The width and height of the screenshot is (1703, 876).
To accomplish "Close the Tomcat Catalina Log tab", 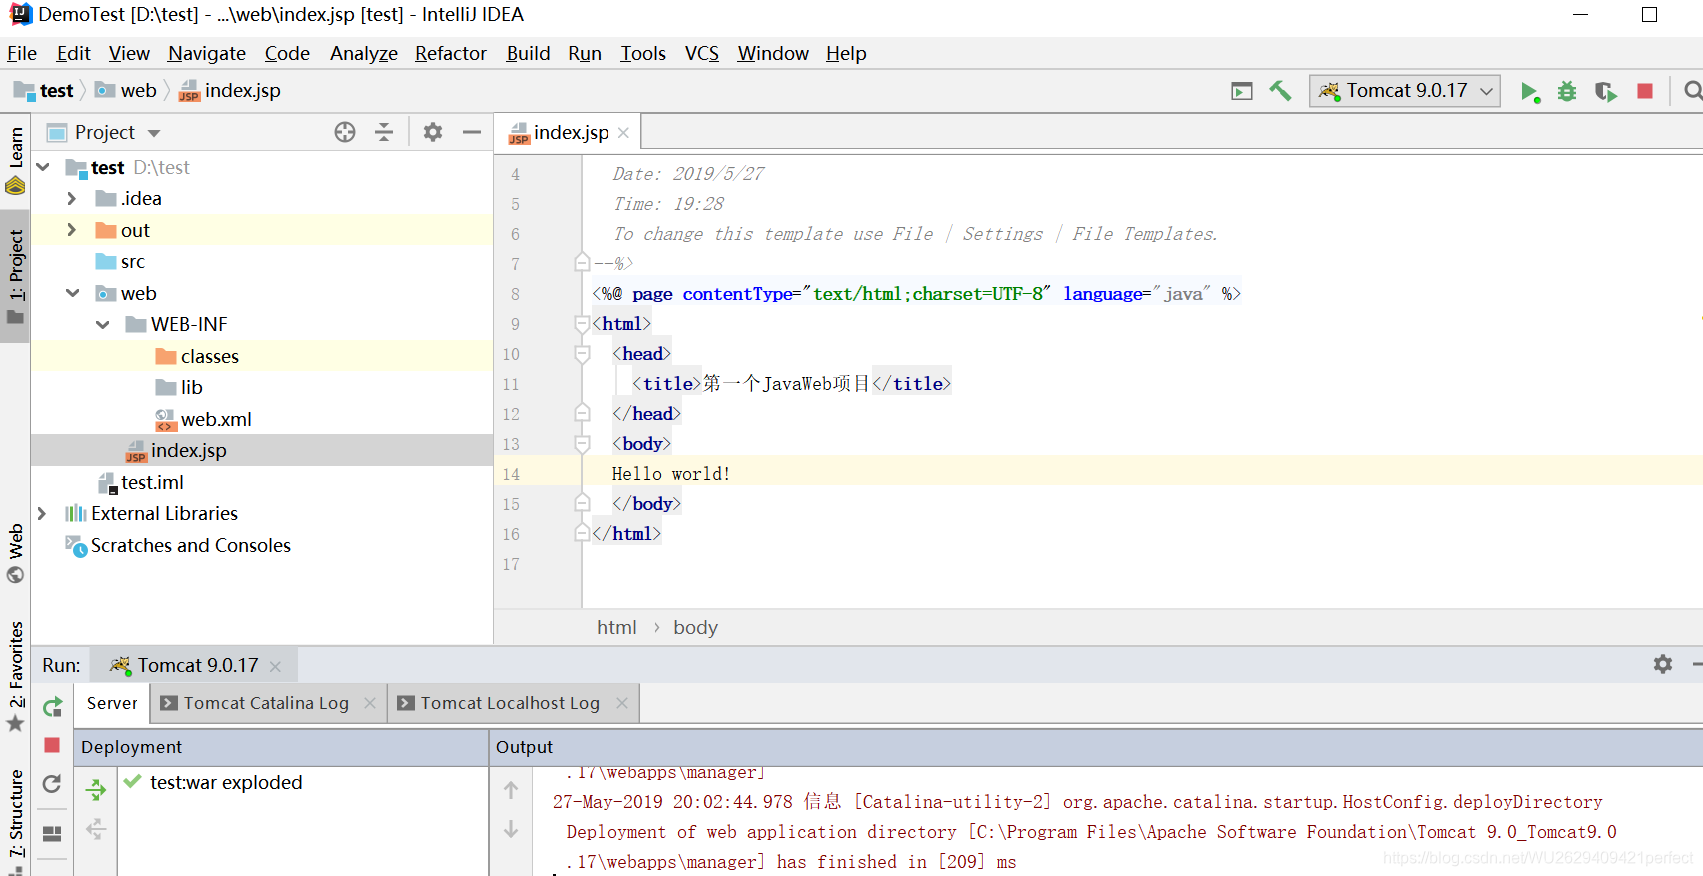I will point(370,703).
